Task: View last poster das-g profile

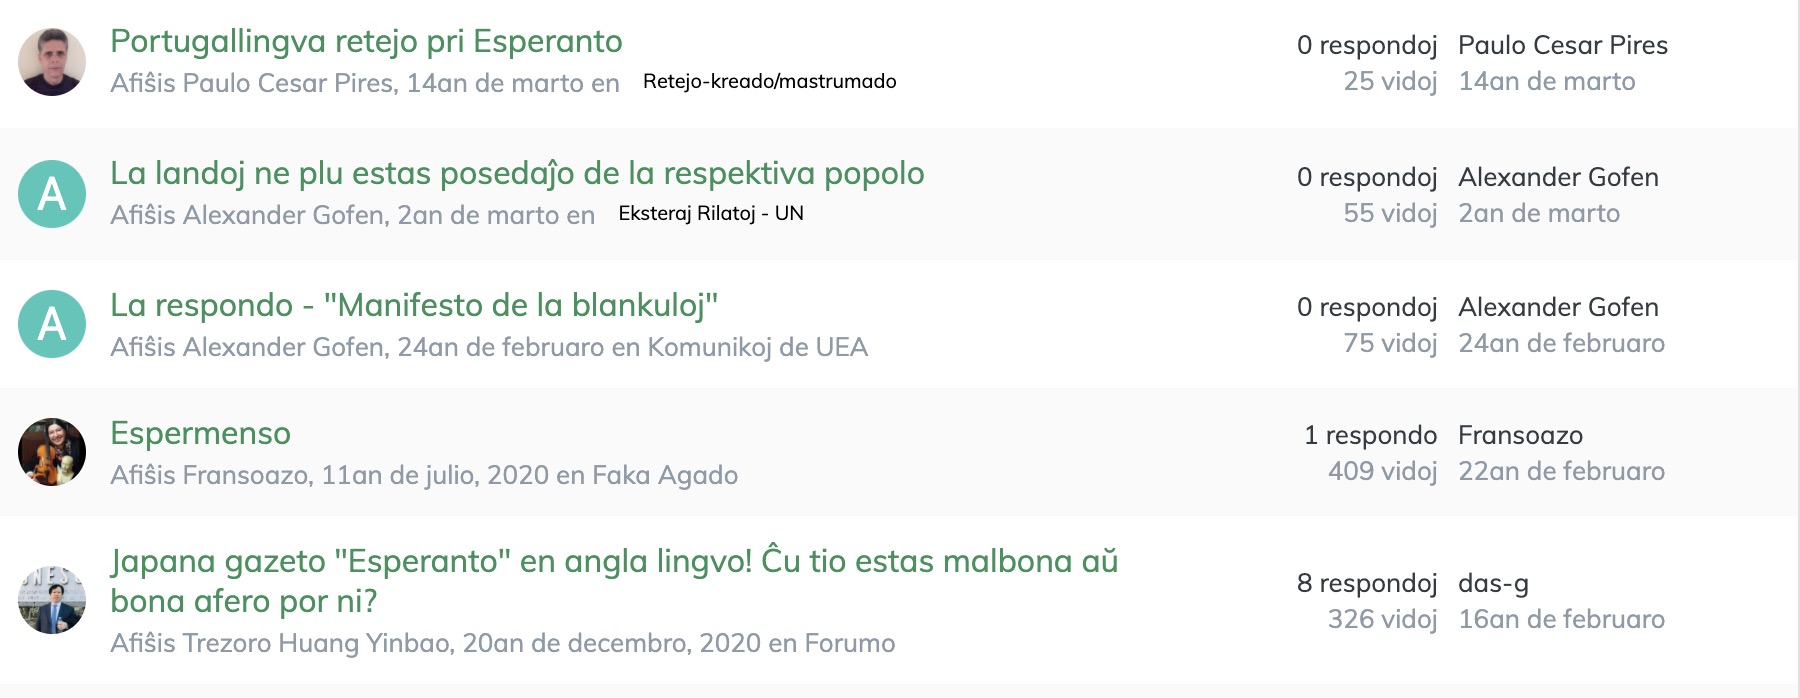Action: 1493,583
